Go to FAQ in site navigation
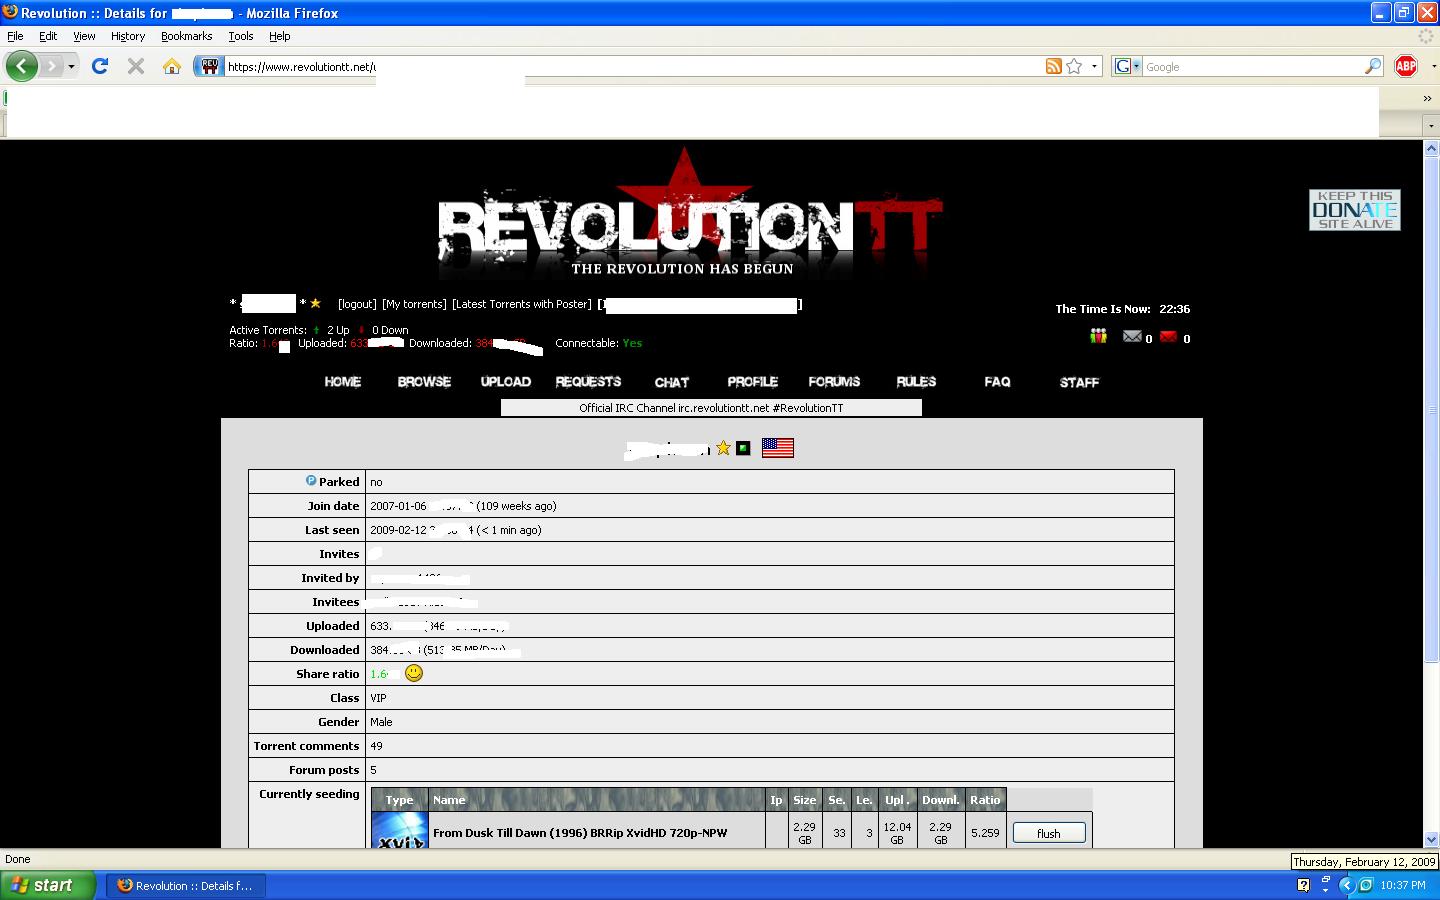 [997, 382]
